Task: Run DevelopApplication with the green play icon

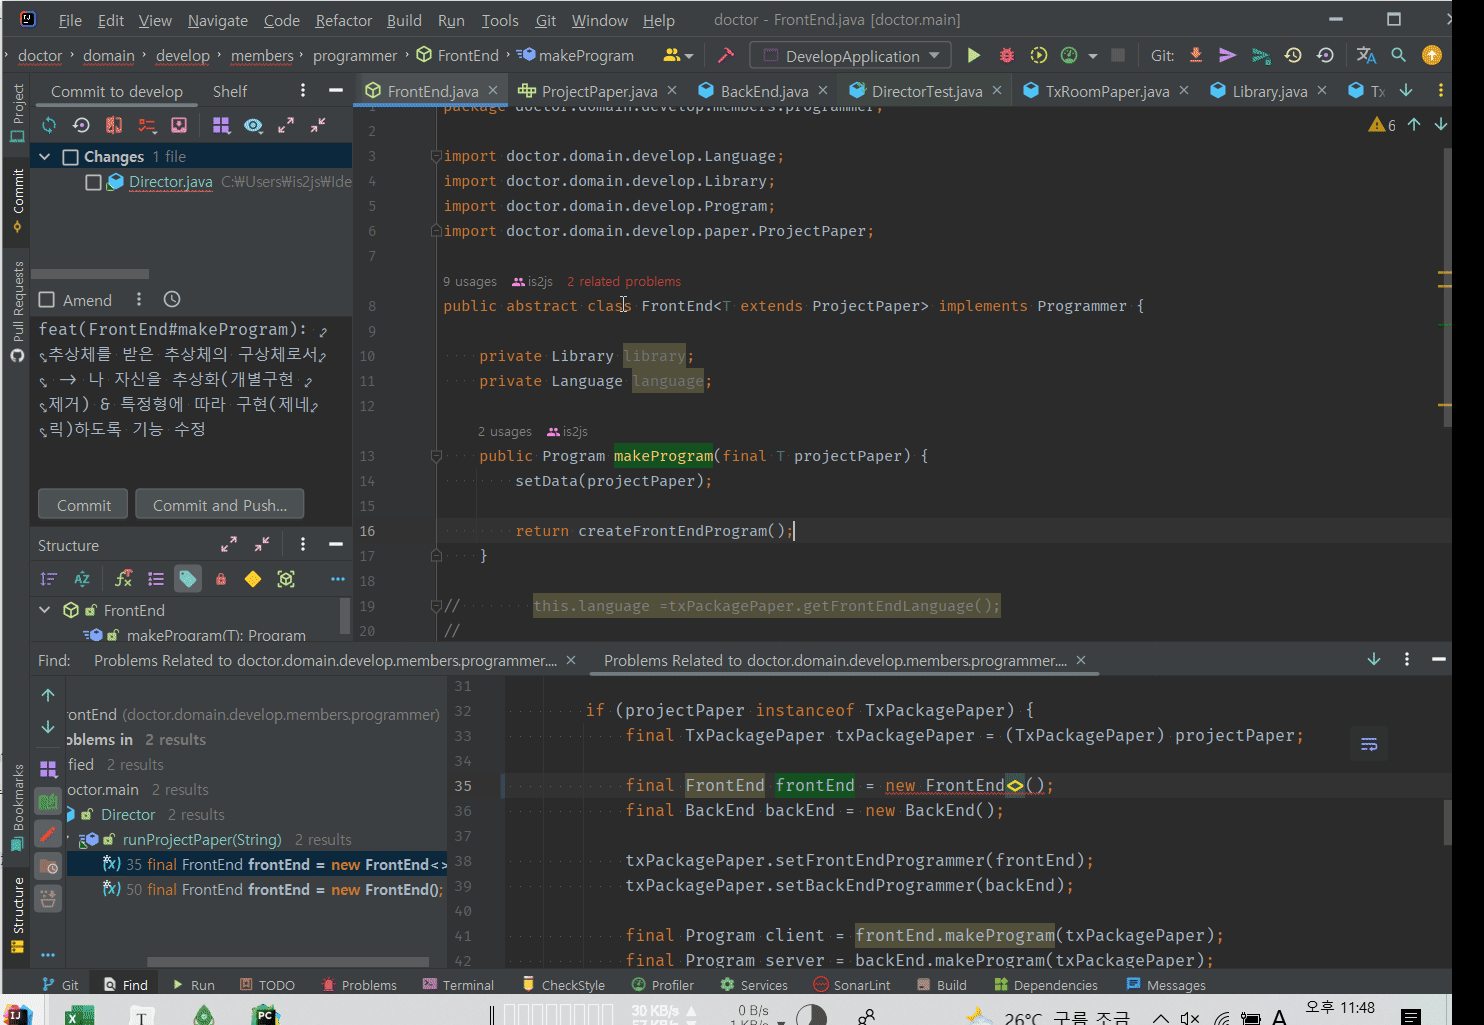Action: (x=973, y=56)
